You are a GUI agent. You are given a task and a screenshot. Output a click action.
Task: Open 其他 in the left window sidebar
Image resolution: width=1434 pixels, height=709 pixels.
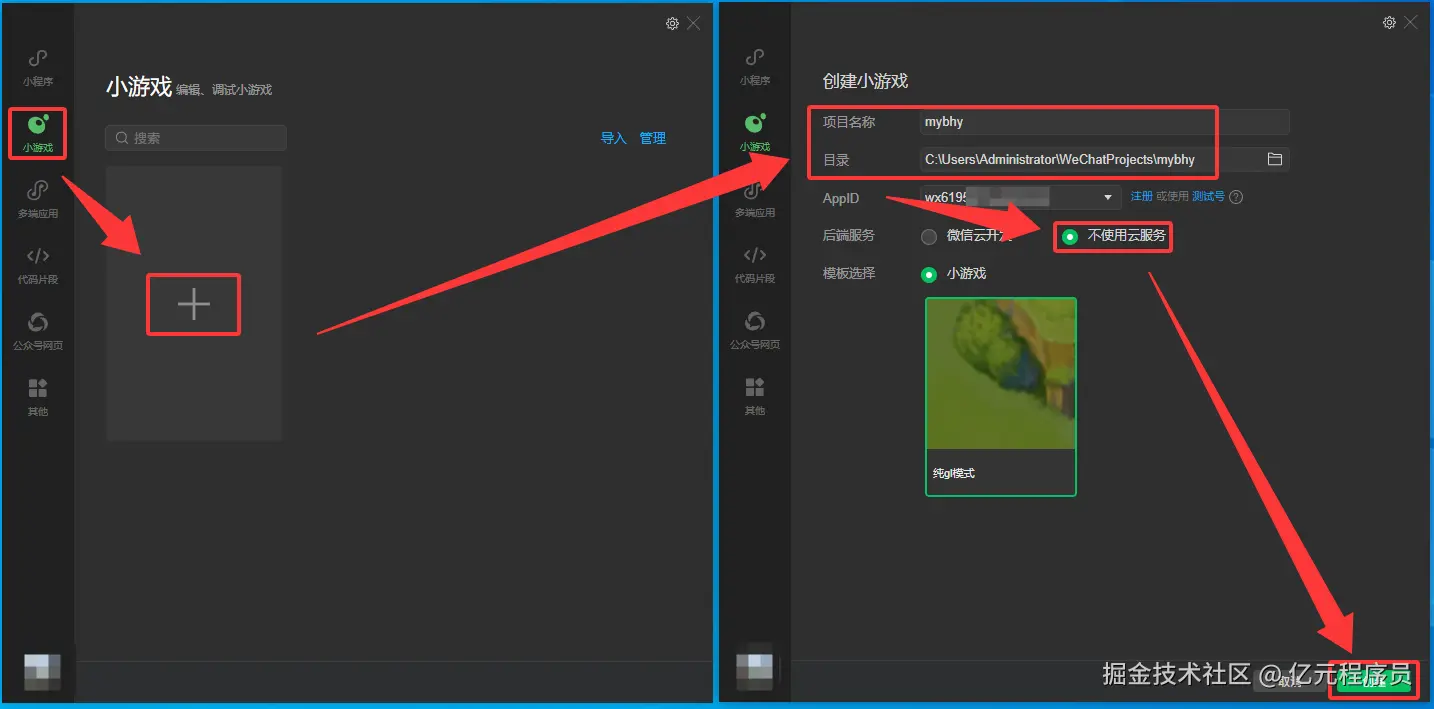click(38, 397)
